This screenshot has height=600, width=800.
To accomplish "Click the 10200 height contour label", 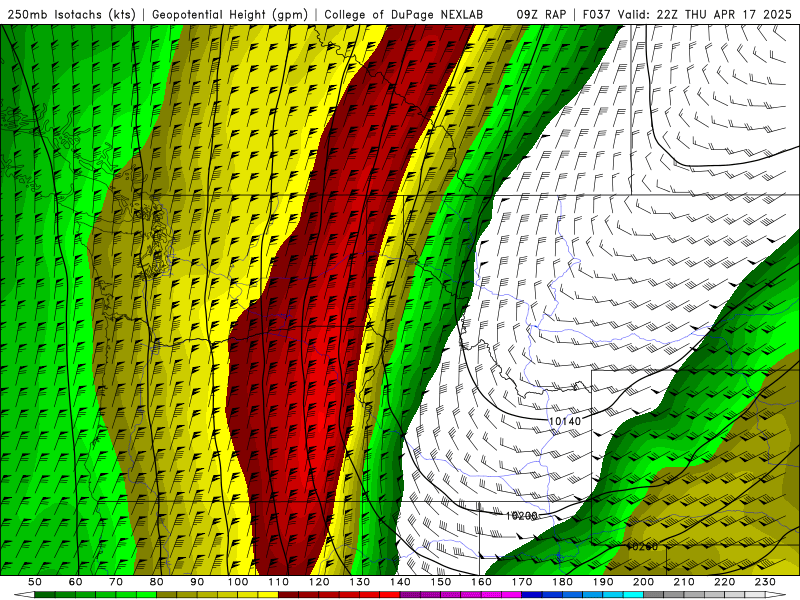I will [x=521, y=516].
